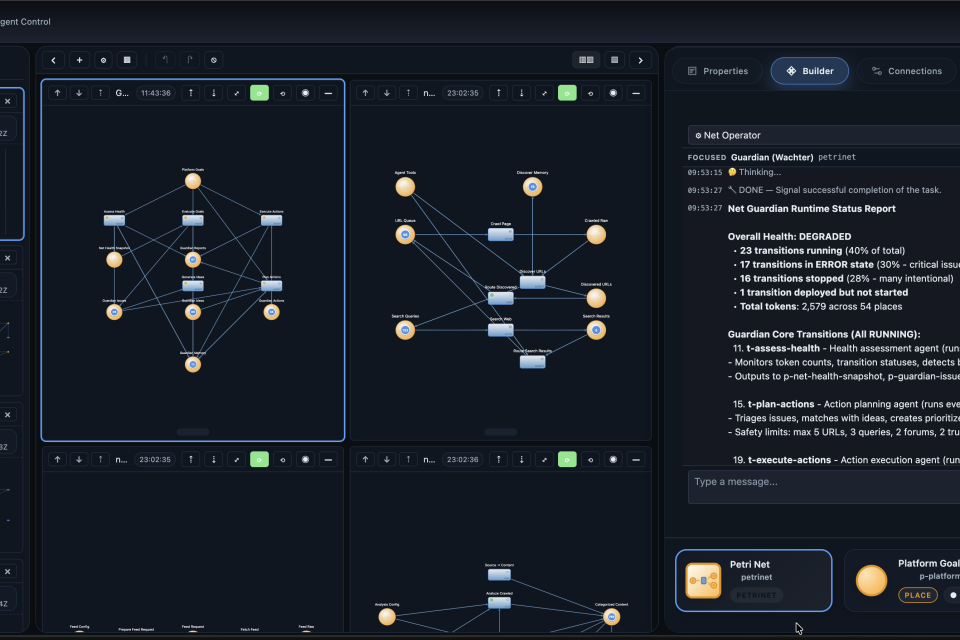Image resolution: width=960 pixels, height=640 pixels.
Task: Click the stop square in top toolbar
Action: click(127, 60)
